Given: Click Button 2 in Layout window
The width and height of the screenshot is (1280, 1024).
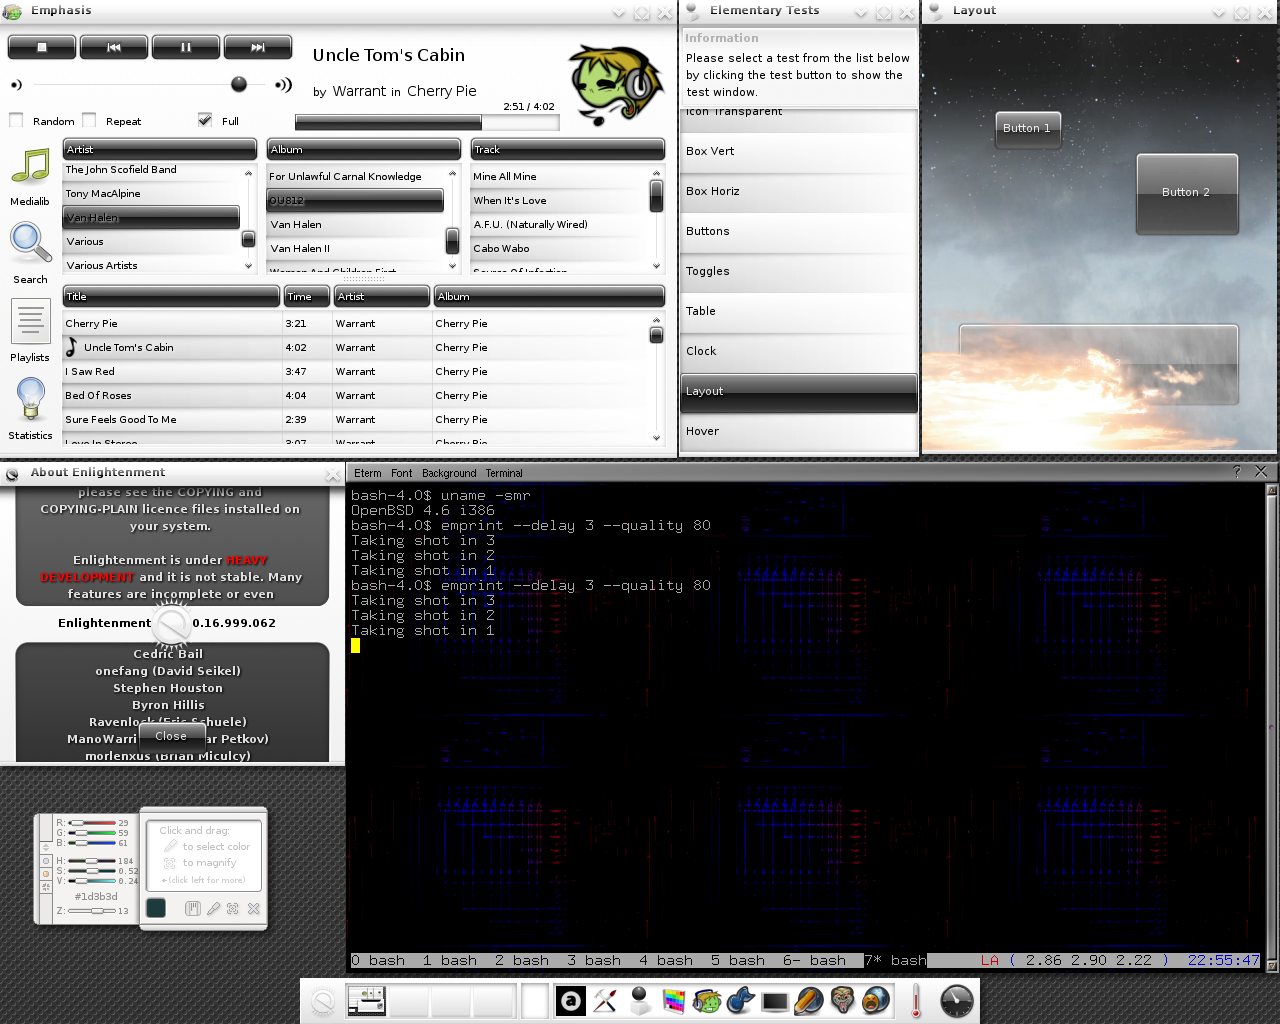Looking at the screenshot, I should (1187, 193).
